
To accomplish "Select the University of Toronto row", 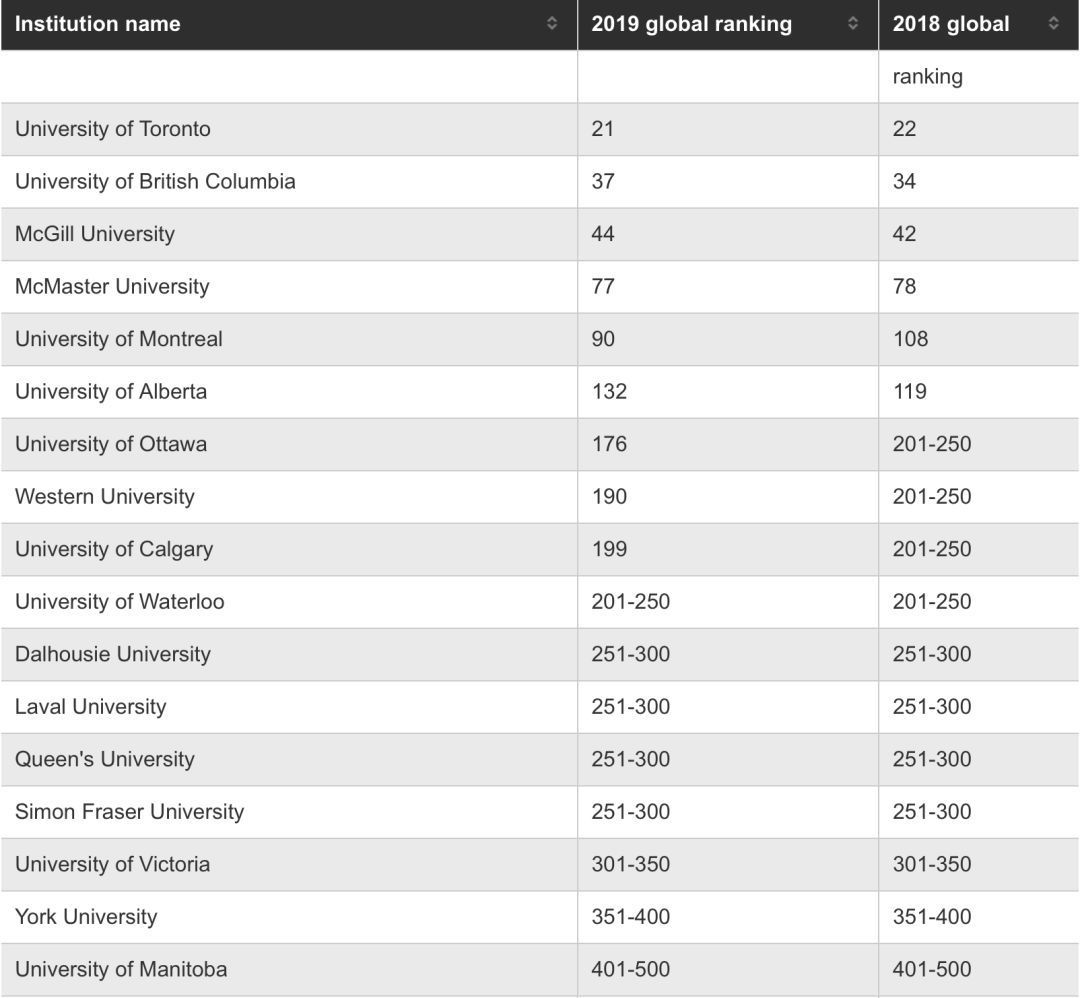I will point(540,129).
